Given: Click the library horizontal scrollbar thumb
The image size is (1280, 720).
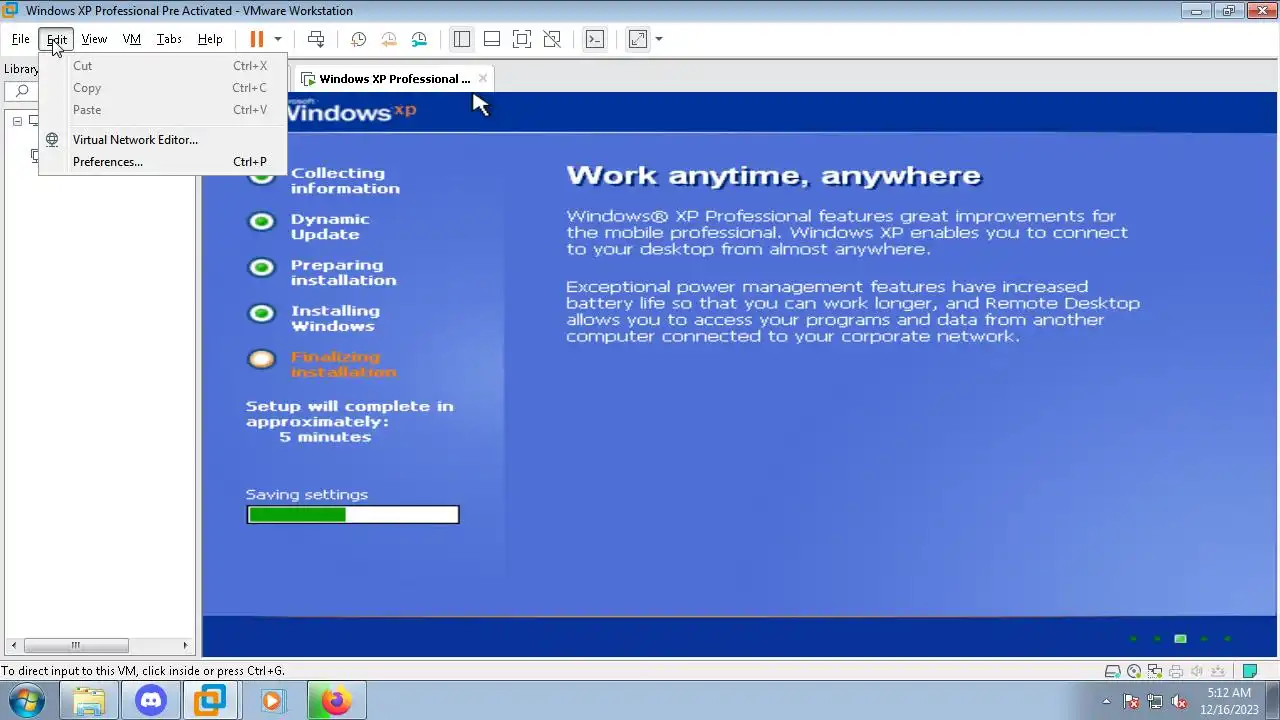Looking at the screenshot, I should tap(76, 645).
